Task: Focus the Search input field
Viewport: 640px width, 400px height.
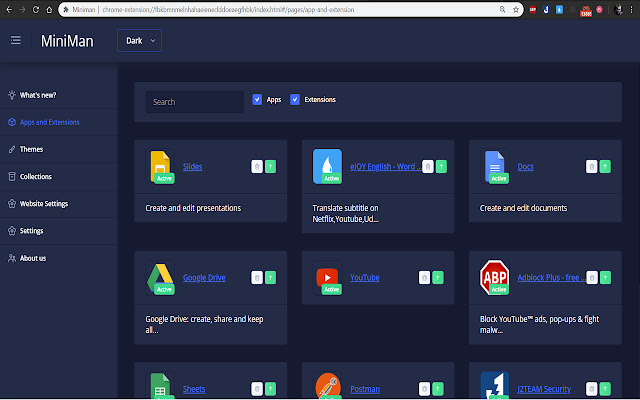Action: click(x=194, y=102)
